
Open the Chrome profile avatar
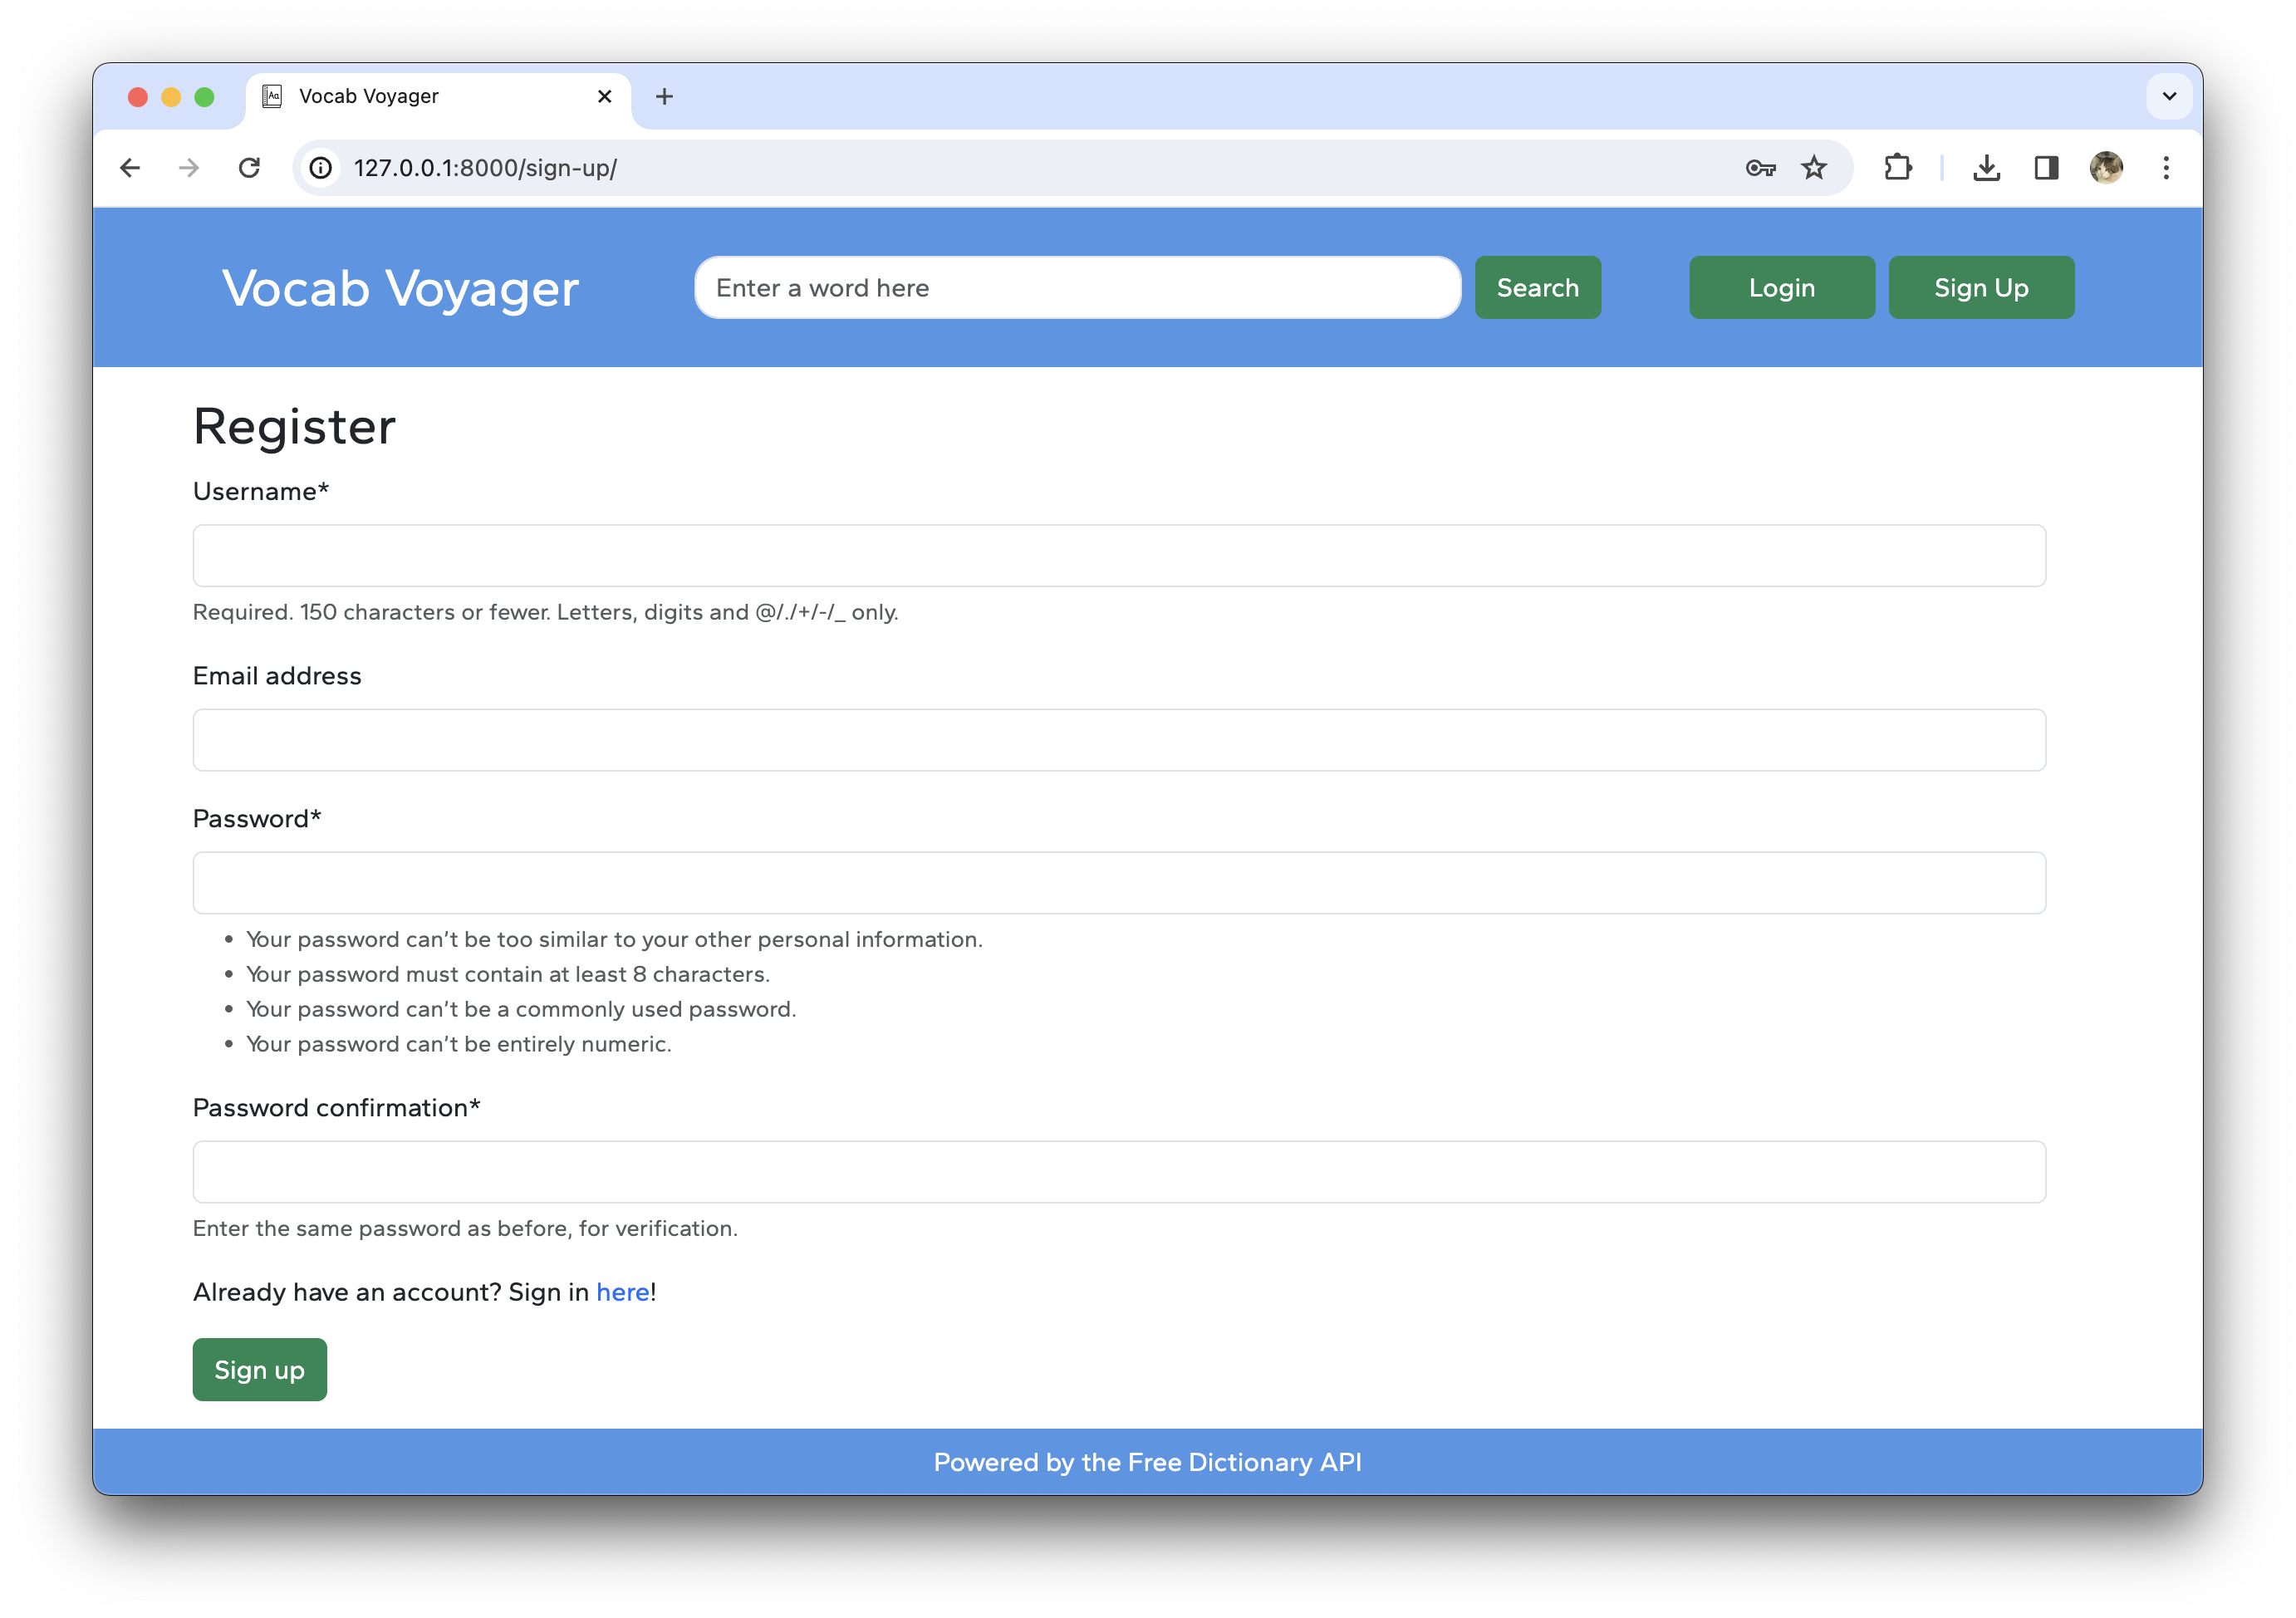point(2106,168)
